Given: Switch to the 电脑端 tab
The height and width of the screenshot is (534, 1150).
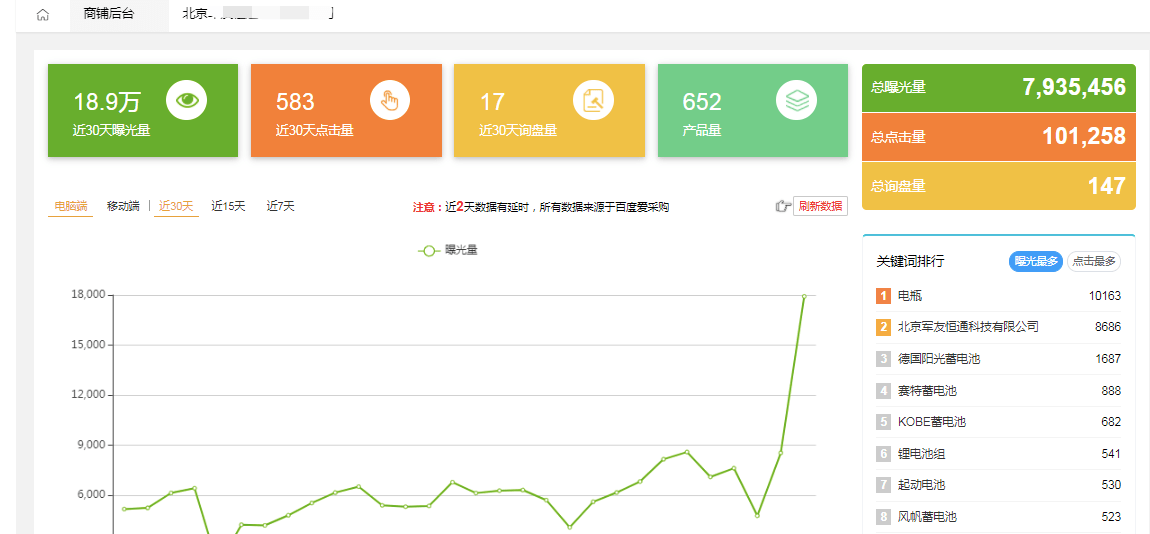Looking at the screenshot, I should click(70, 206).
